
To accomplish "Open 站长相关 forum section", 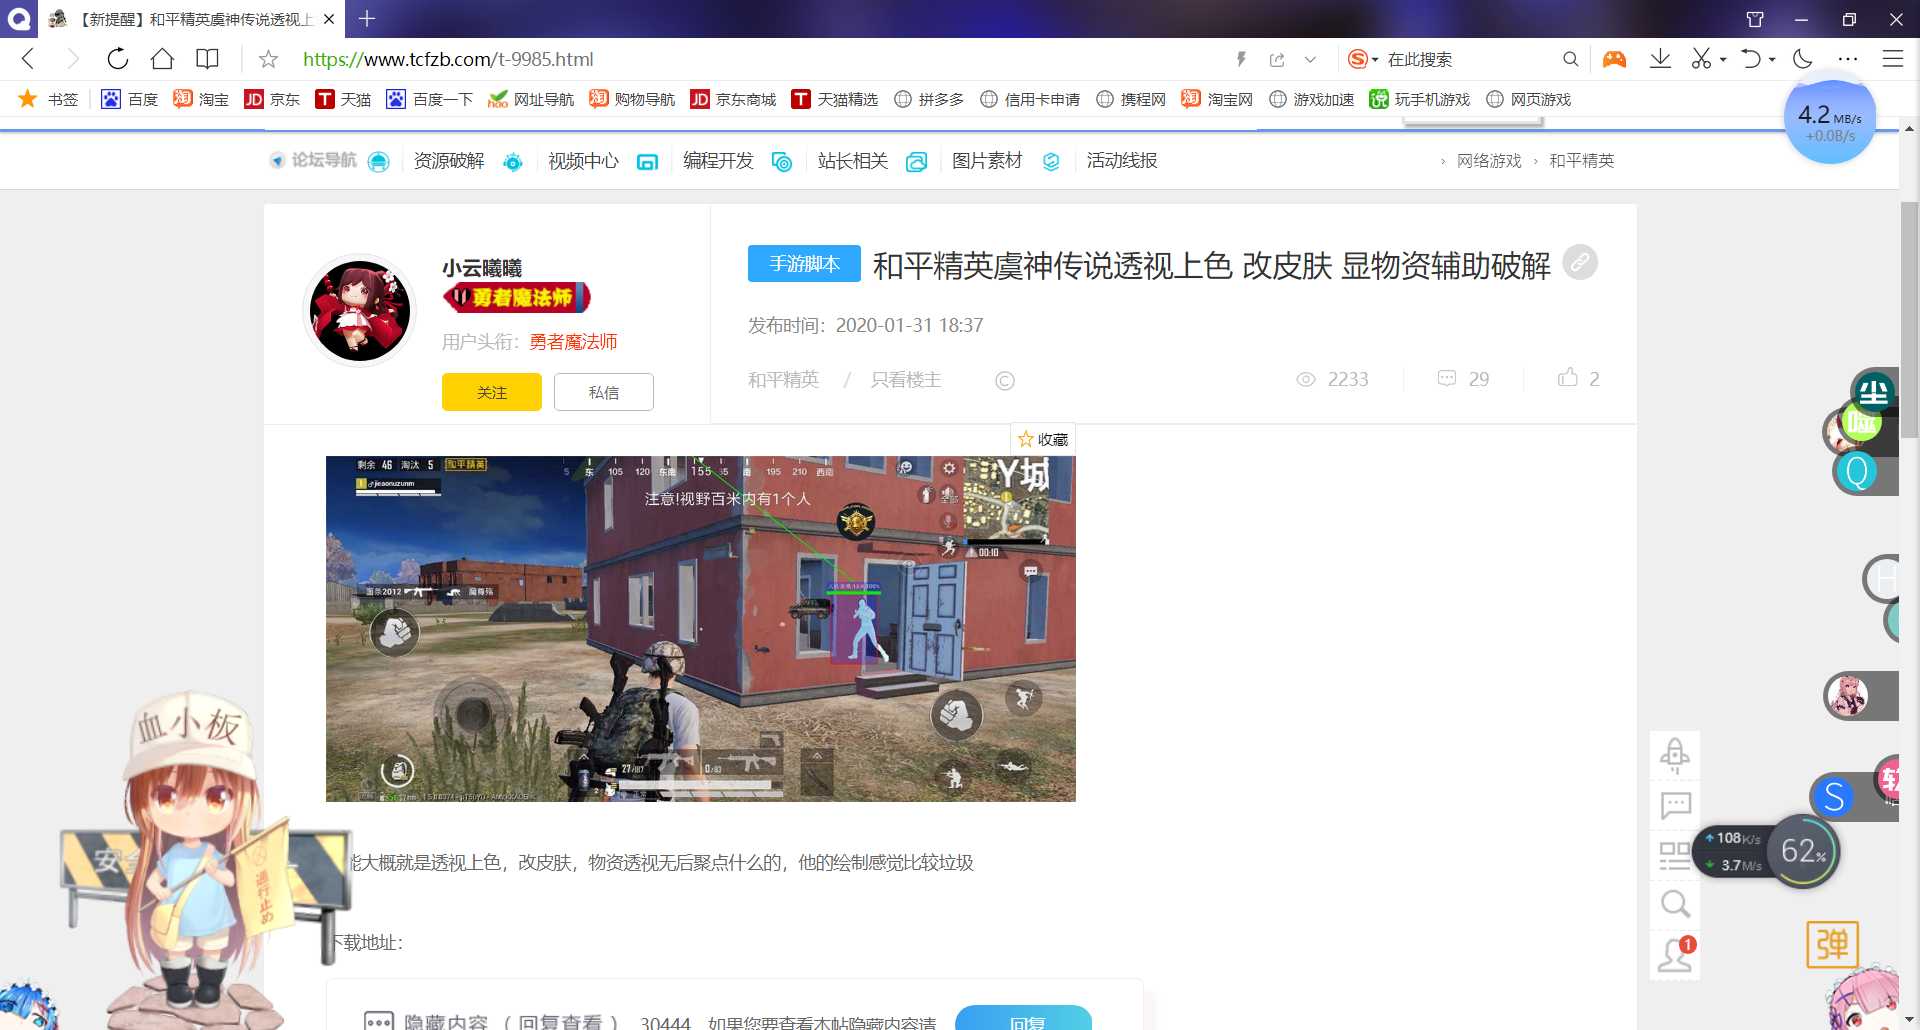I will tap(853, 161).
